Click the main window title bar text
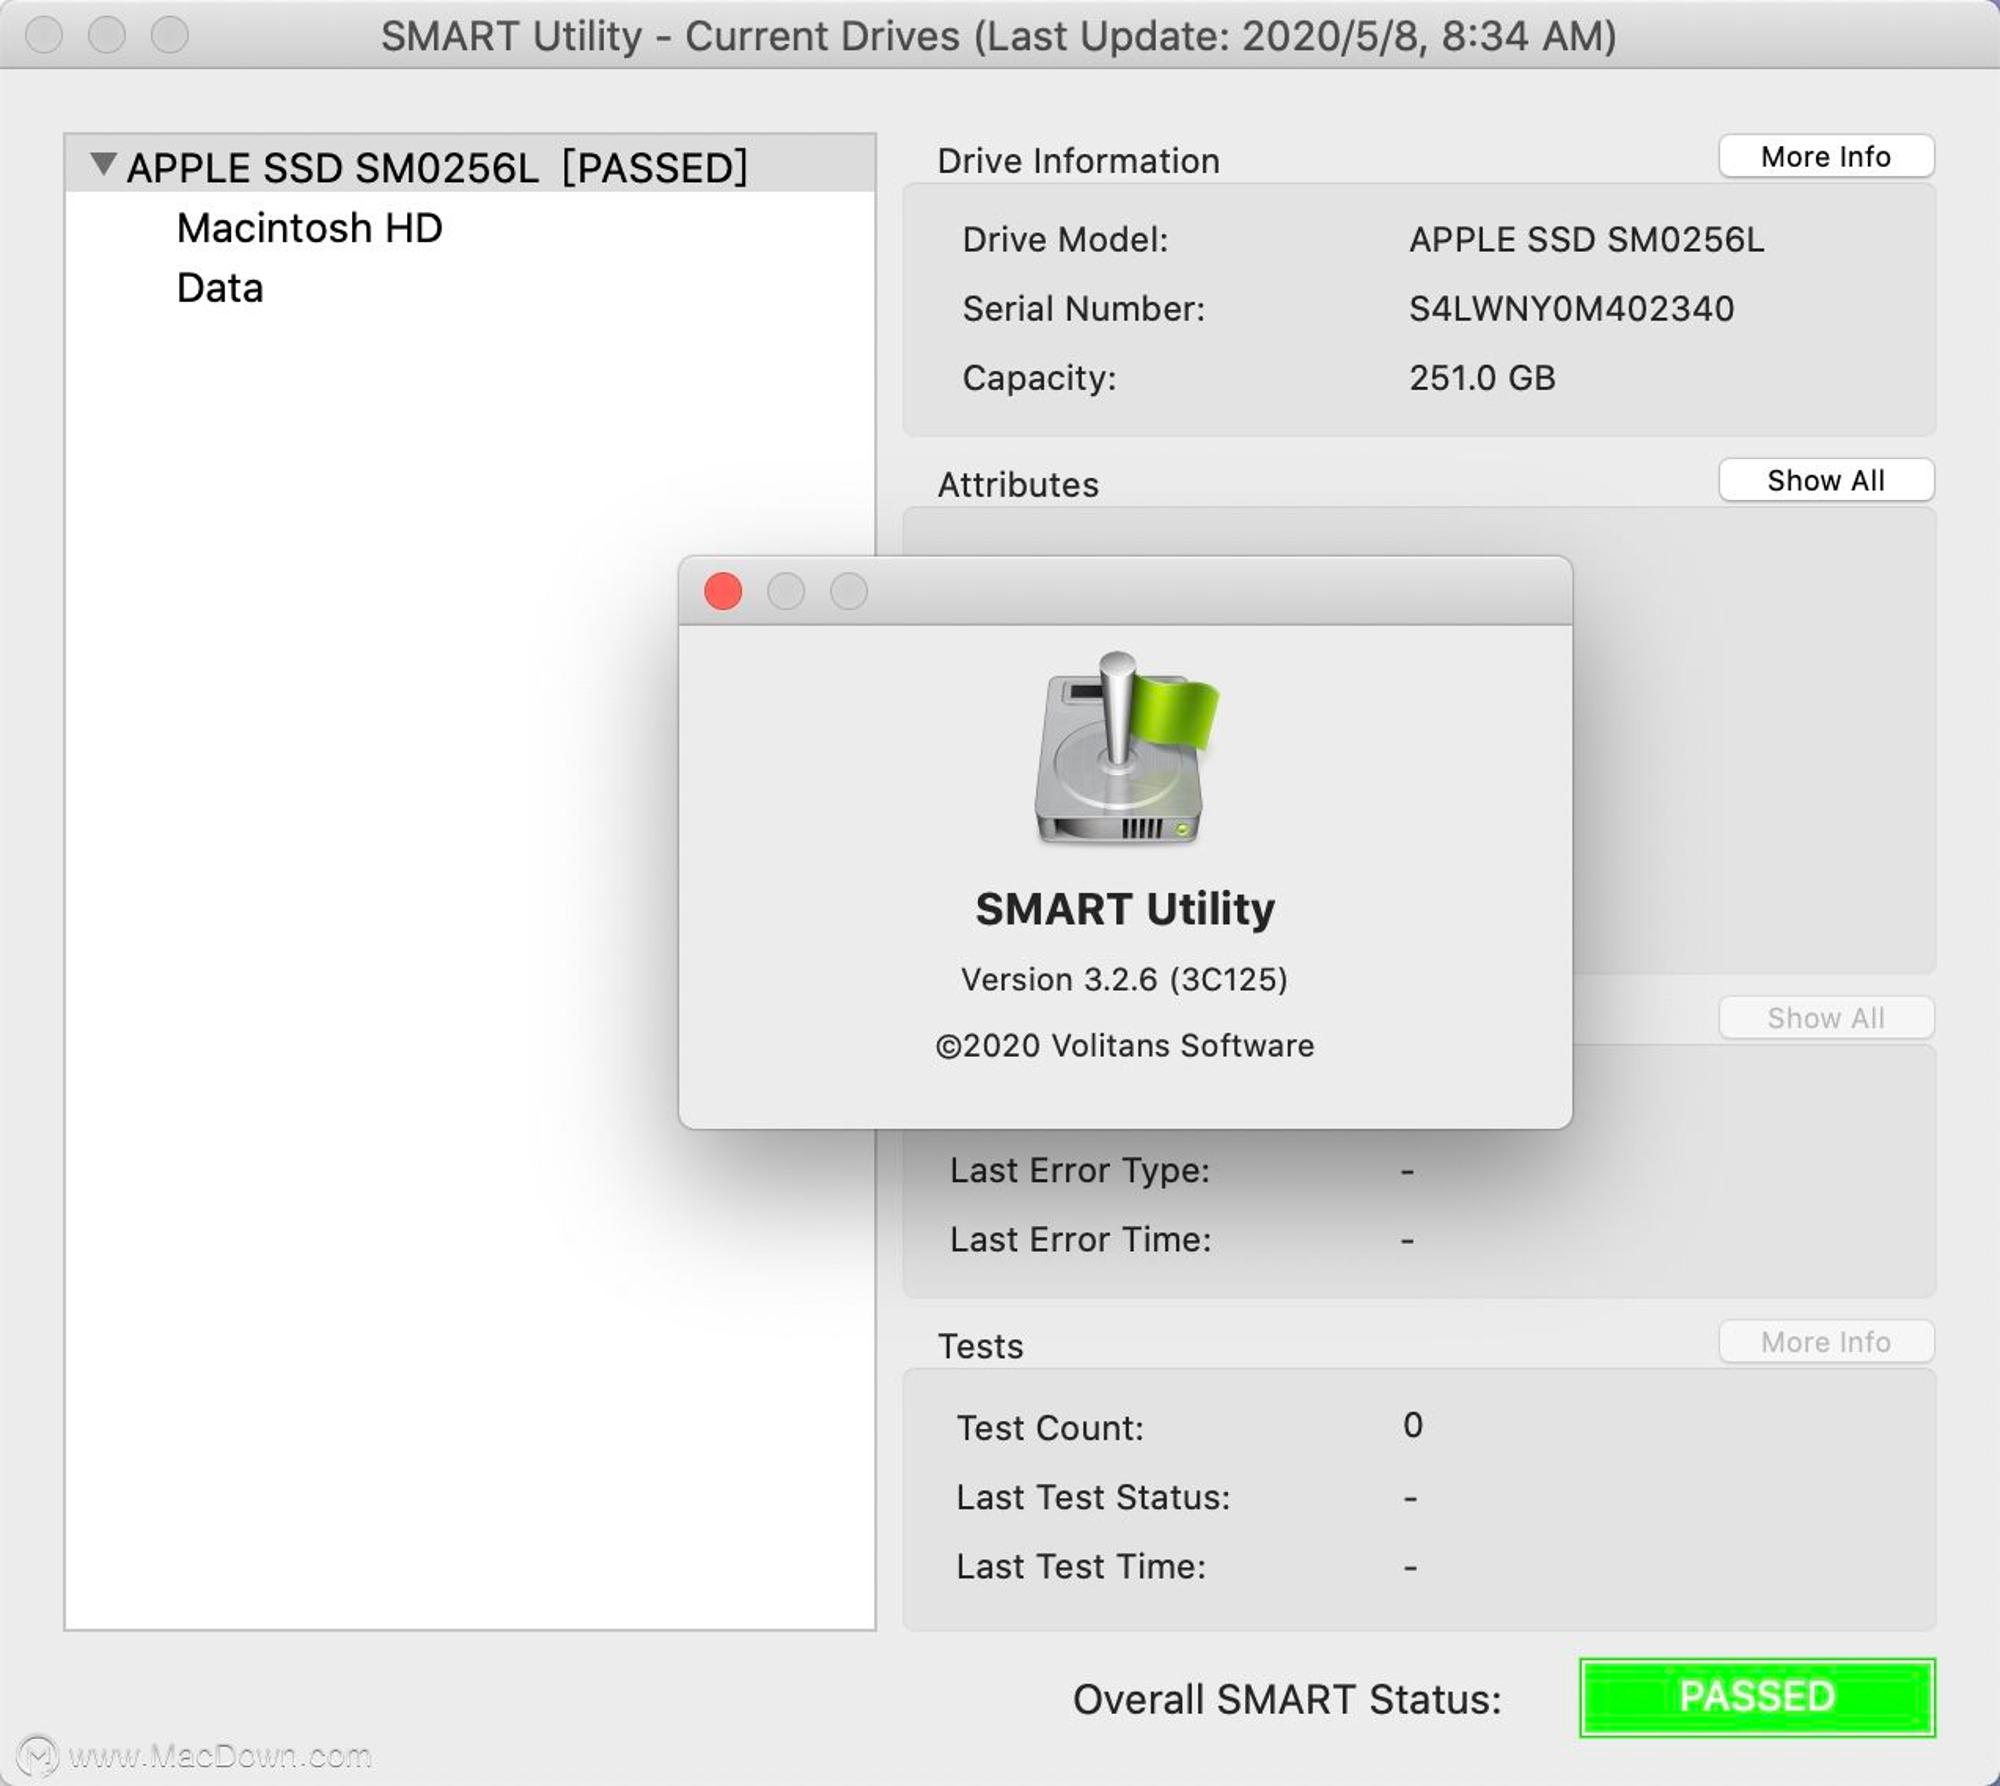 click(999, 36)
